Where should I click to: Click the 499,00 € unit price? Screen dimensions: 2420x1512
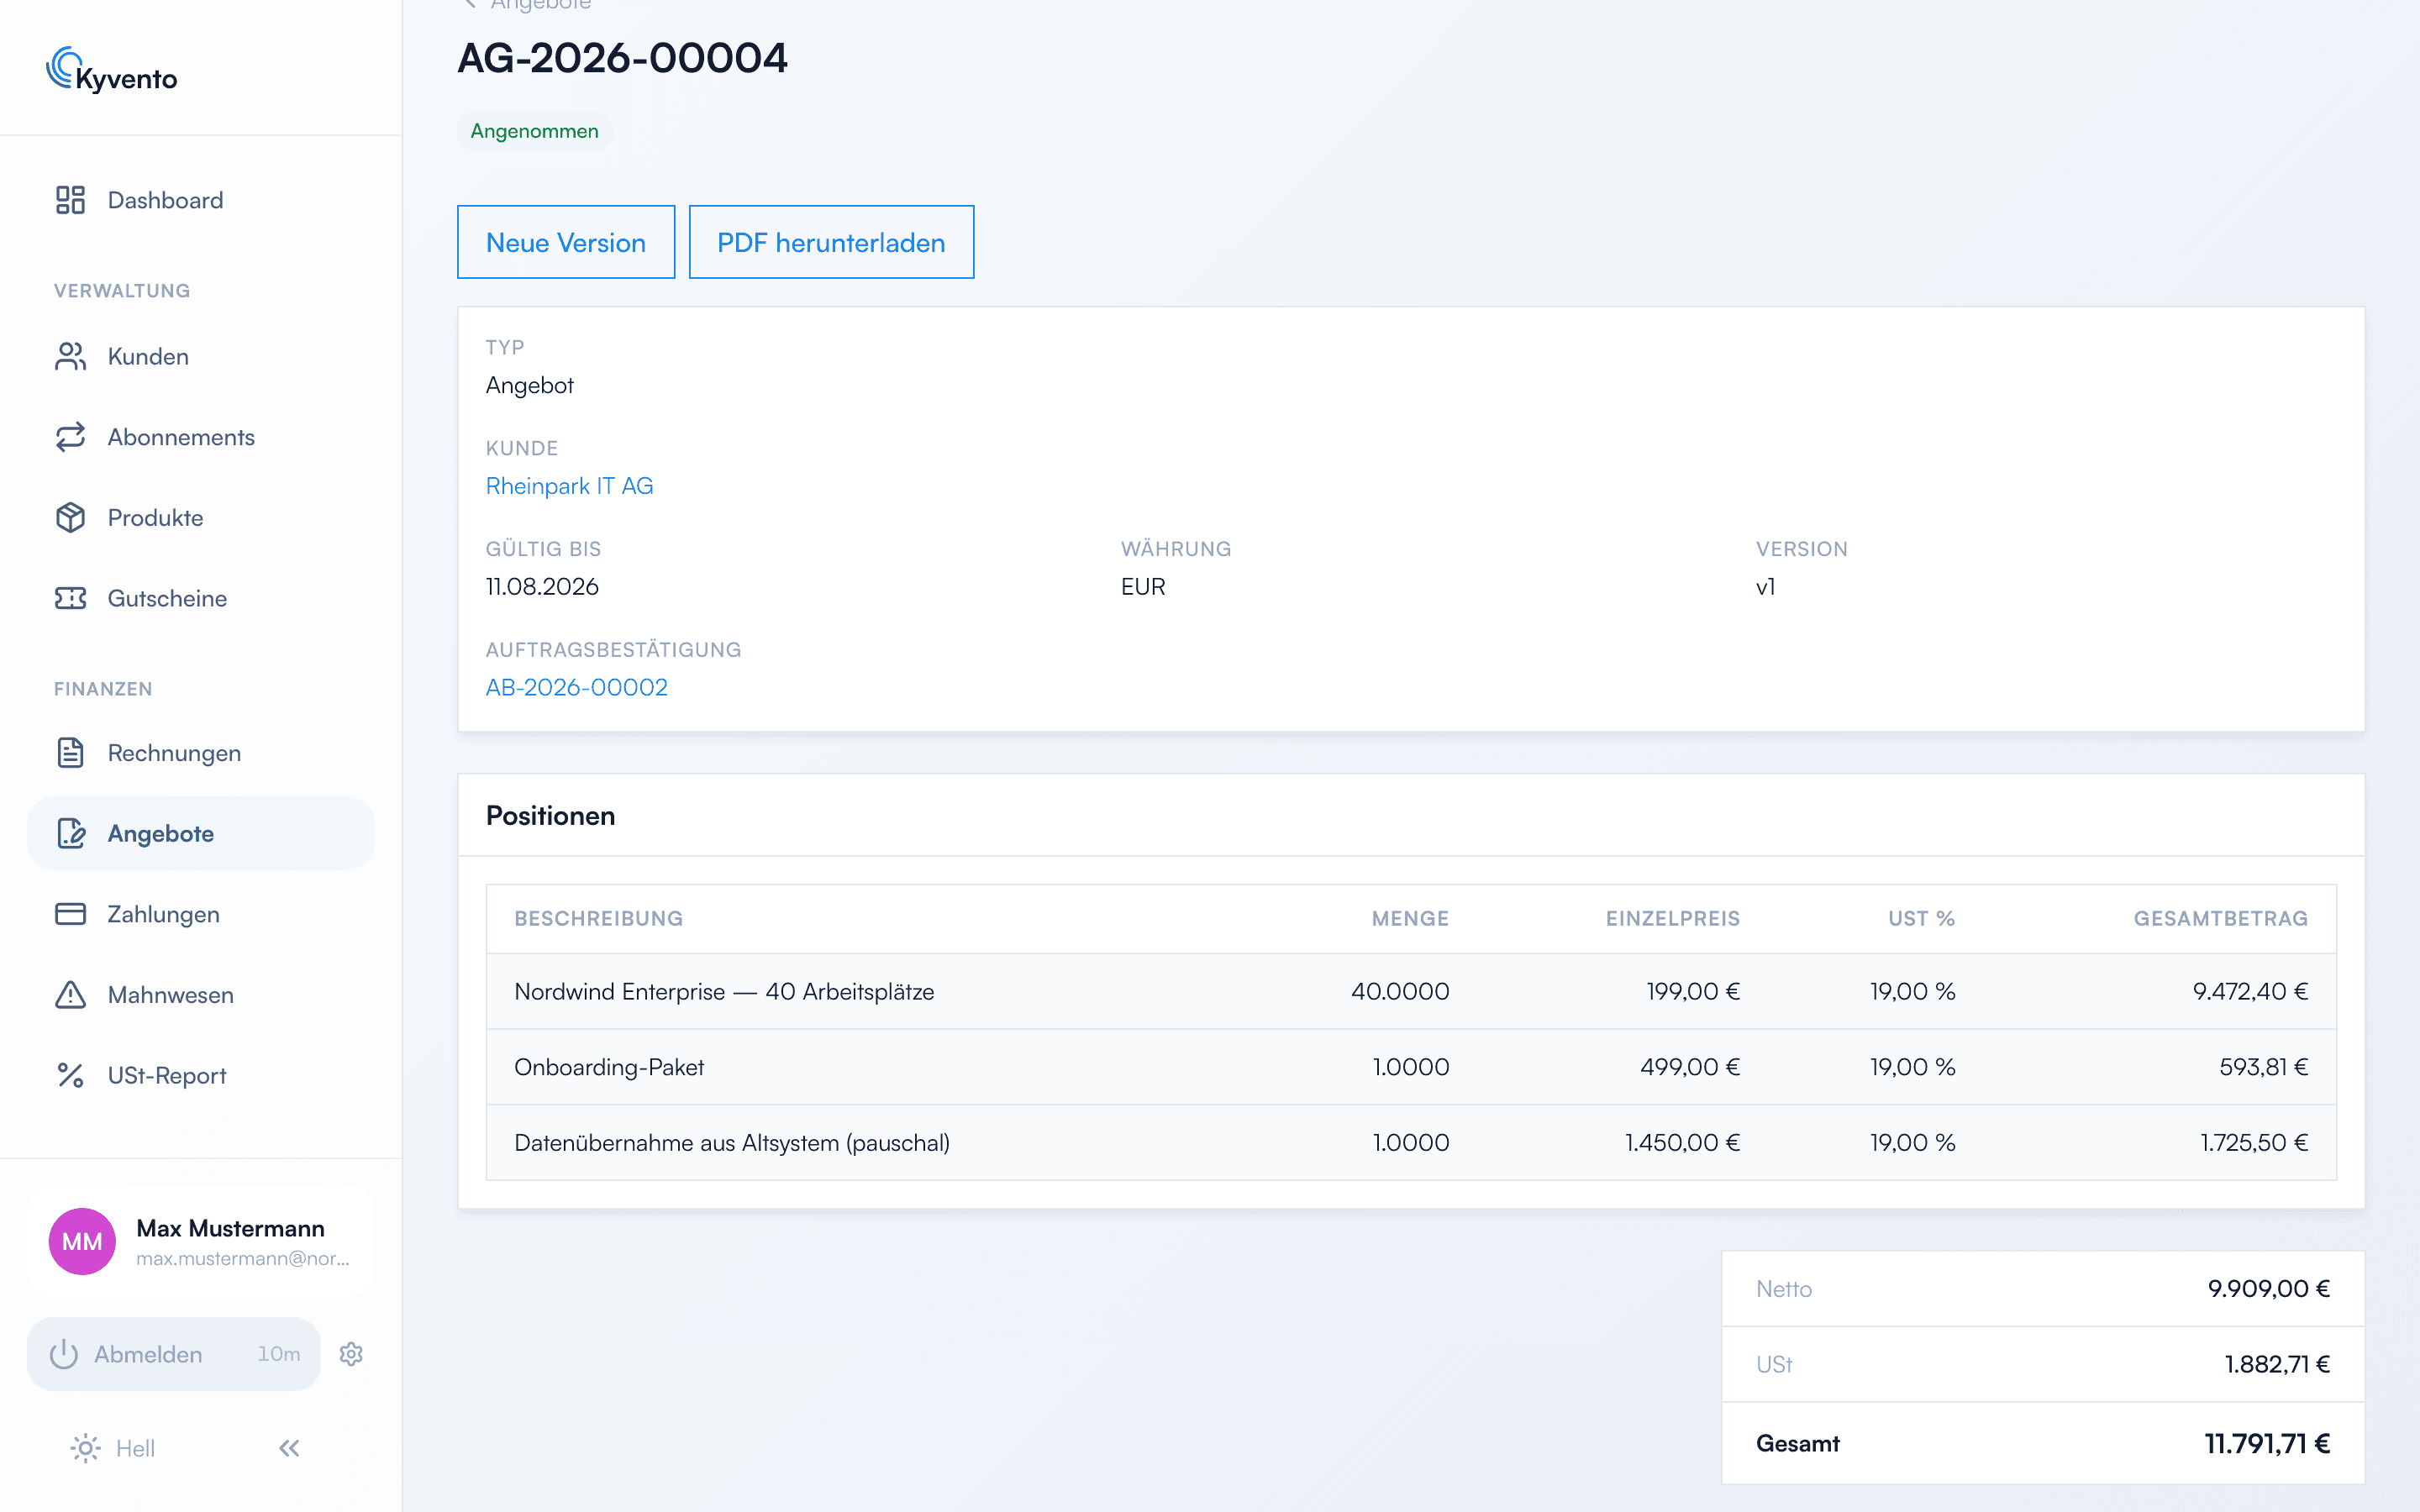1690,1067
